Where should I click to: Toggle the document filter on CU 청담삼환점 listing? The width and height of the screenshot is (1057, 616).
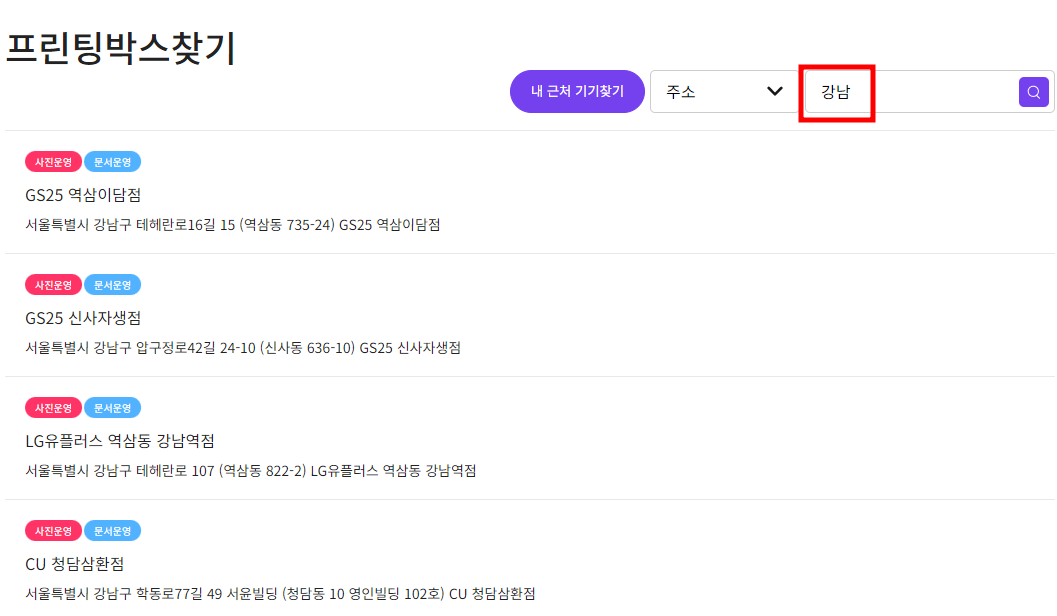pyautogui.click(x=113, y=530)
